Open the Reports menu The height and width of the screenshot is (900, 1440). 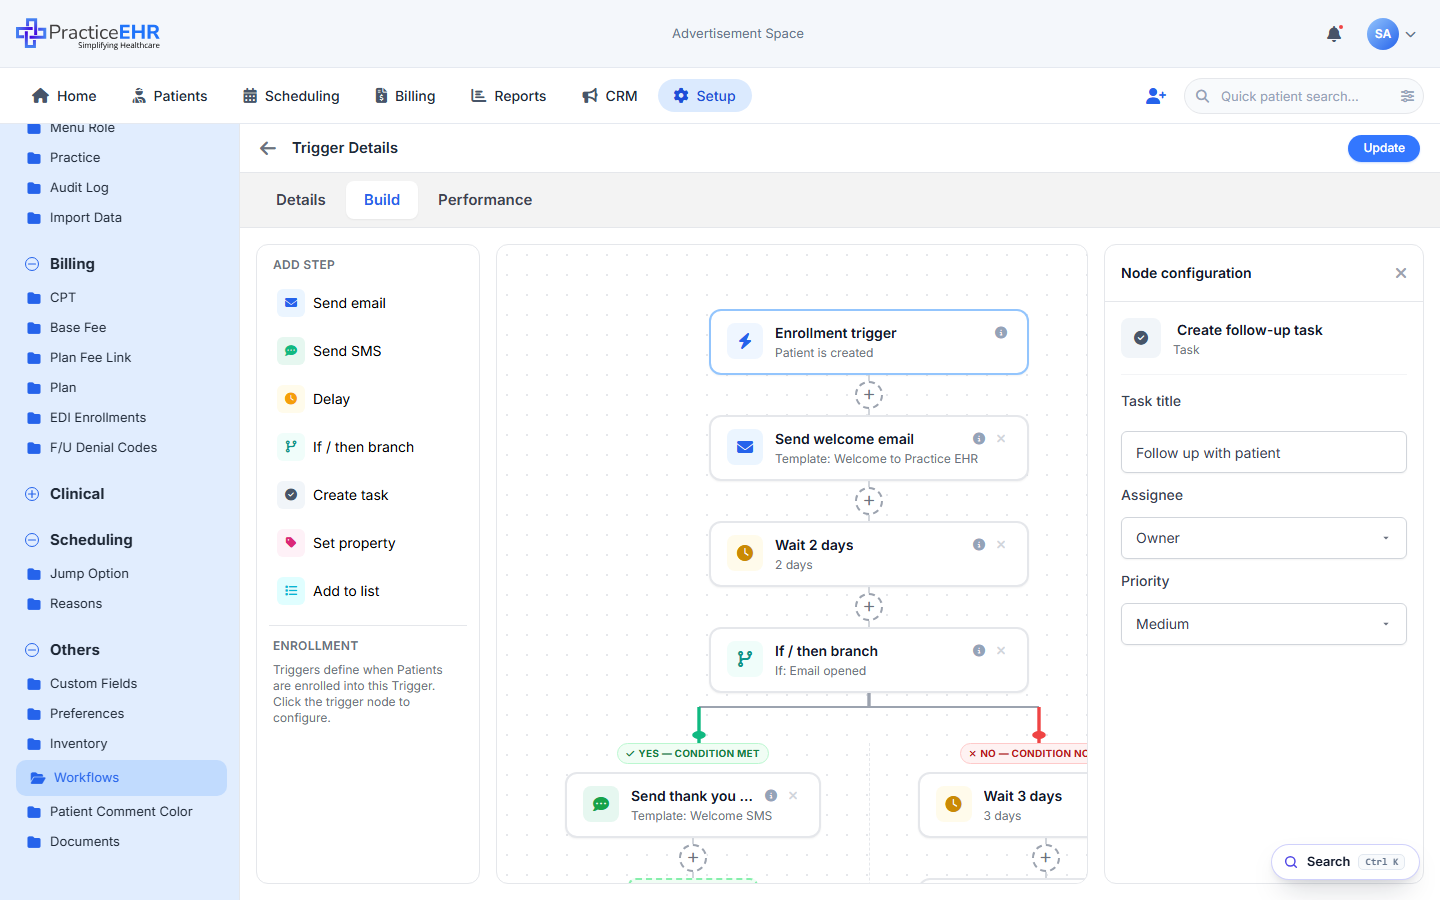508,96
